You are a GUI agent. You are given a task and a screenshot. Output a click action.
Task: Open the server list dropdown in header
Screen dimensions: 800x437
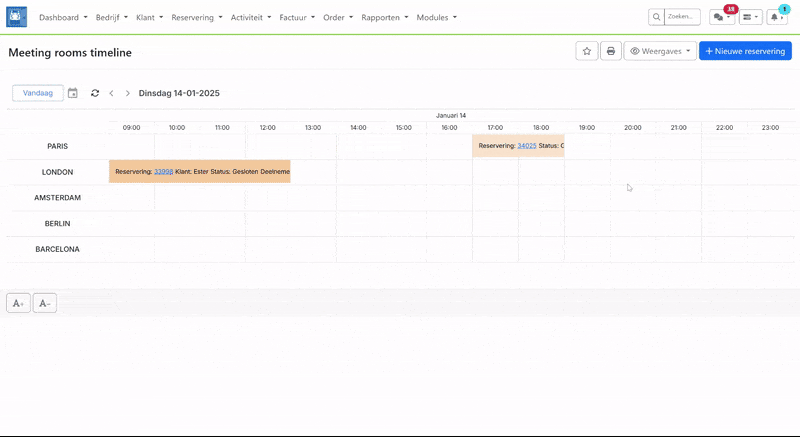coord(750,17)
